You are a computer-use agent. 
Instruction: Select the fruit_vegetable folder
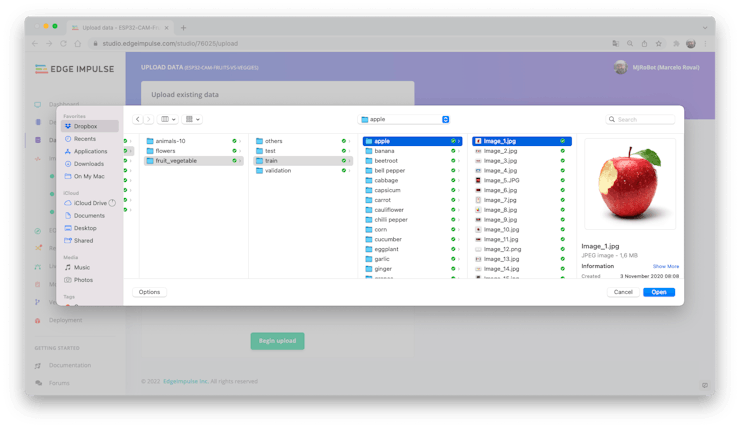193,161
